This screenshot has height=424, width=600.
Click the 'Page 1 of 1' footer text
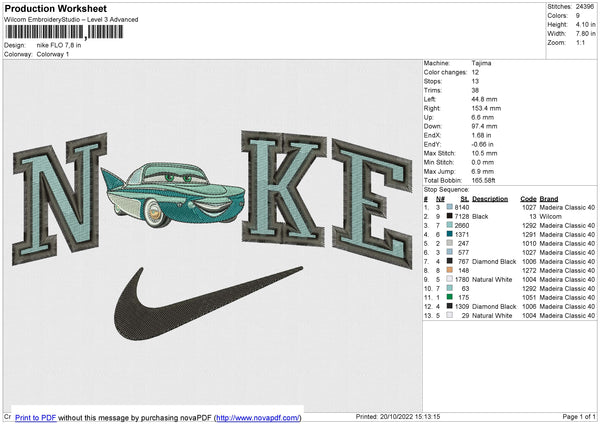pyautogui.click(x=579, y=417)
